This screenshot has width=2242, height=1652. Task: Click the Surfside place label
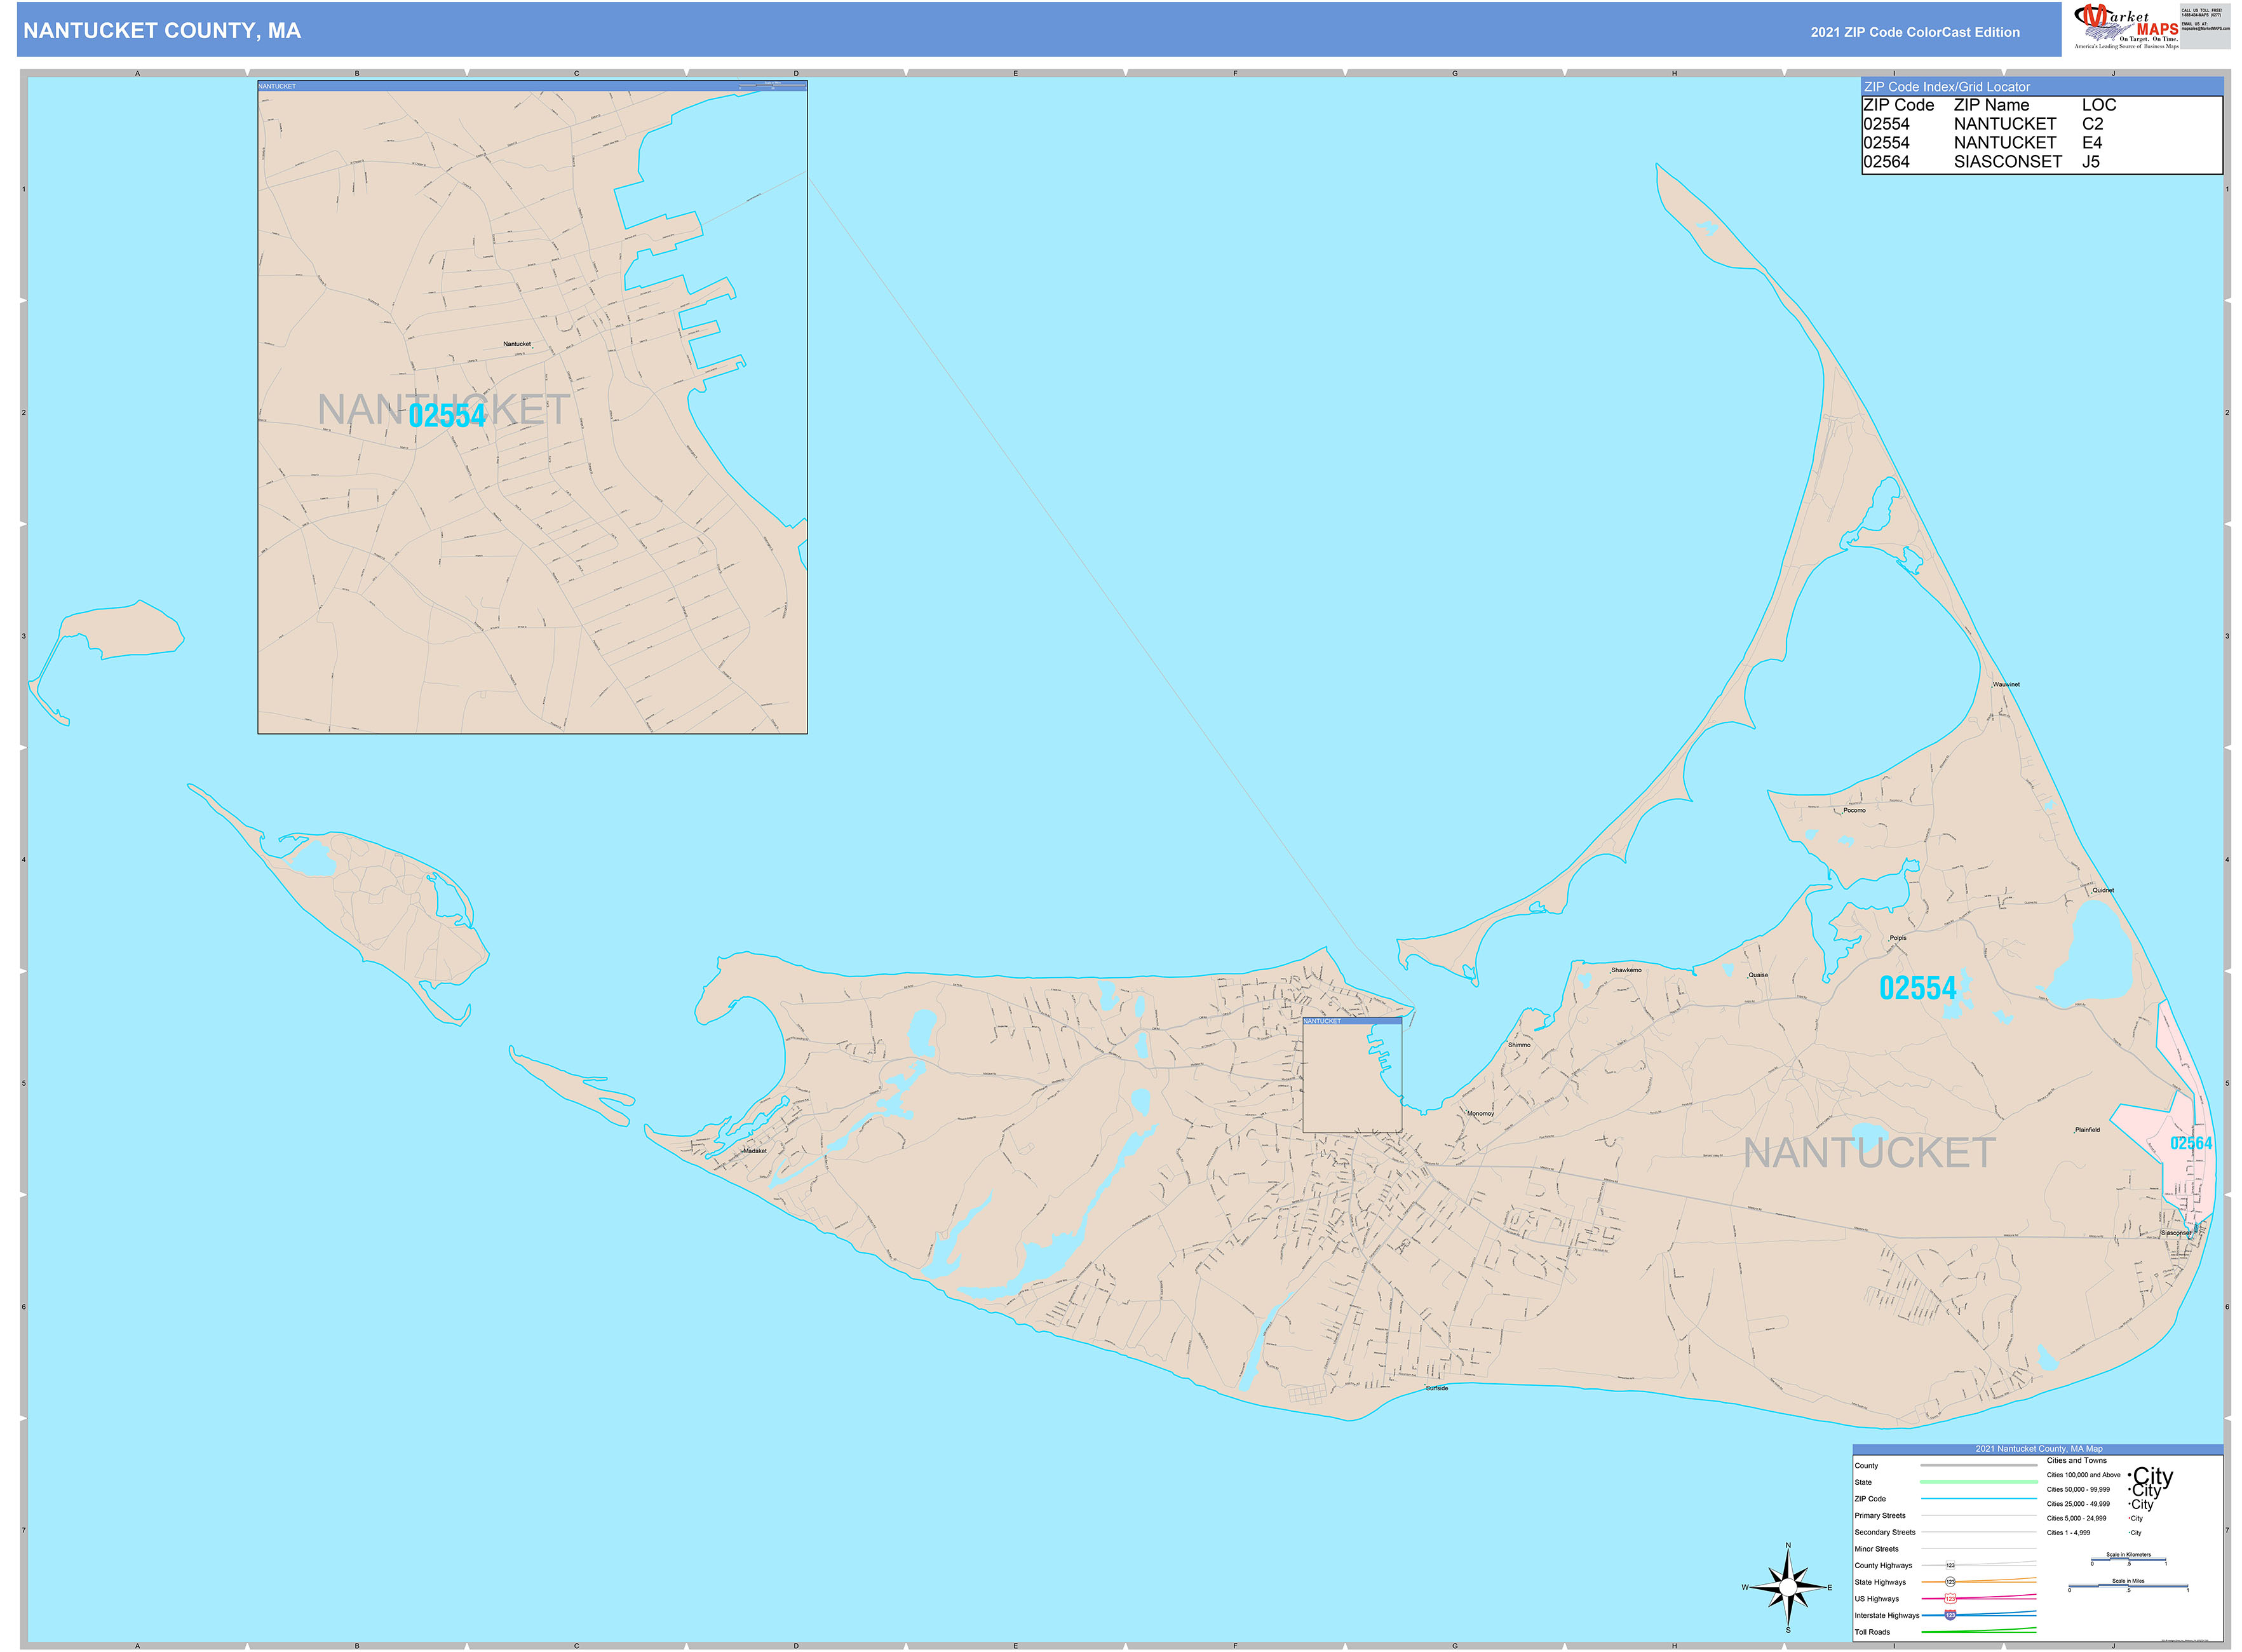click(1437, 1388)
